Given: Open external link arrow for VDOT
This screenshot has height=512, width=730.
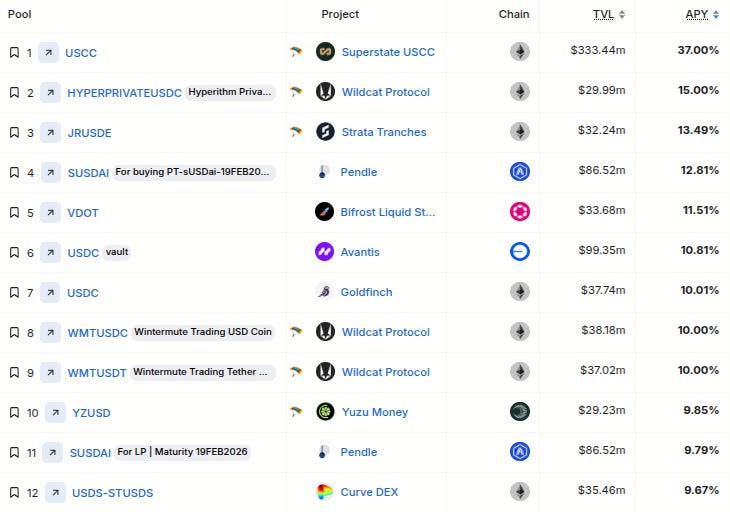Looking at the screenshot, I should coord(50,213).
